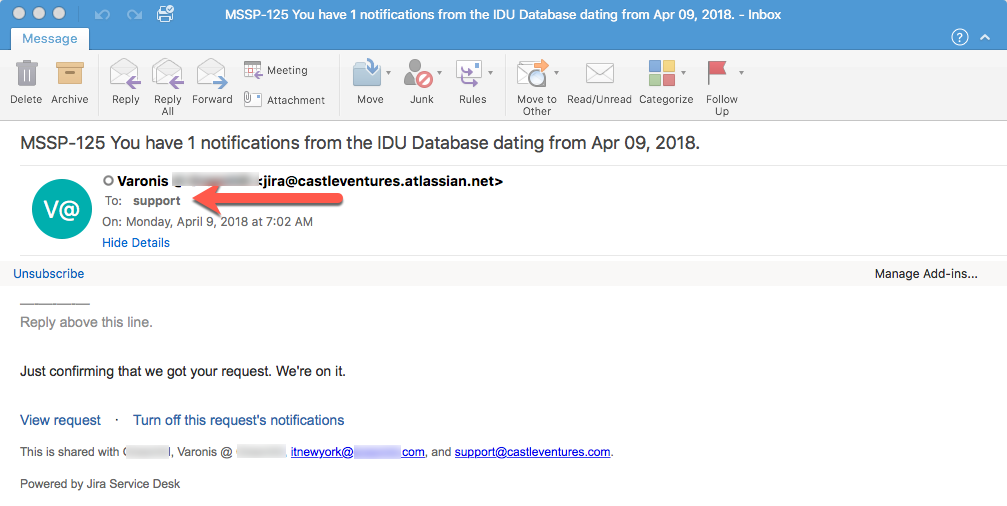
Task: Expand the Move to Other dropdown arrow
Action: click(x=556, y=73)
